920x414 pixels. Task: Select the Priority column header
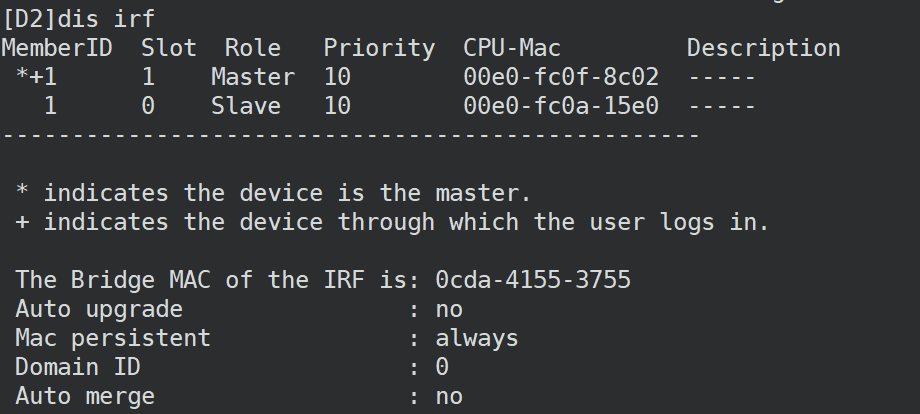coord(379,48)
